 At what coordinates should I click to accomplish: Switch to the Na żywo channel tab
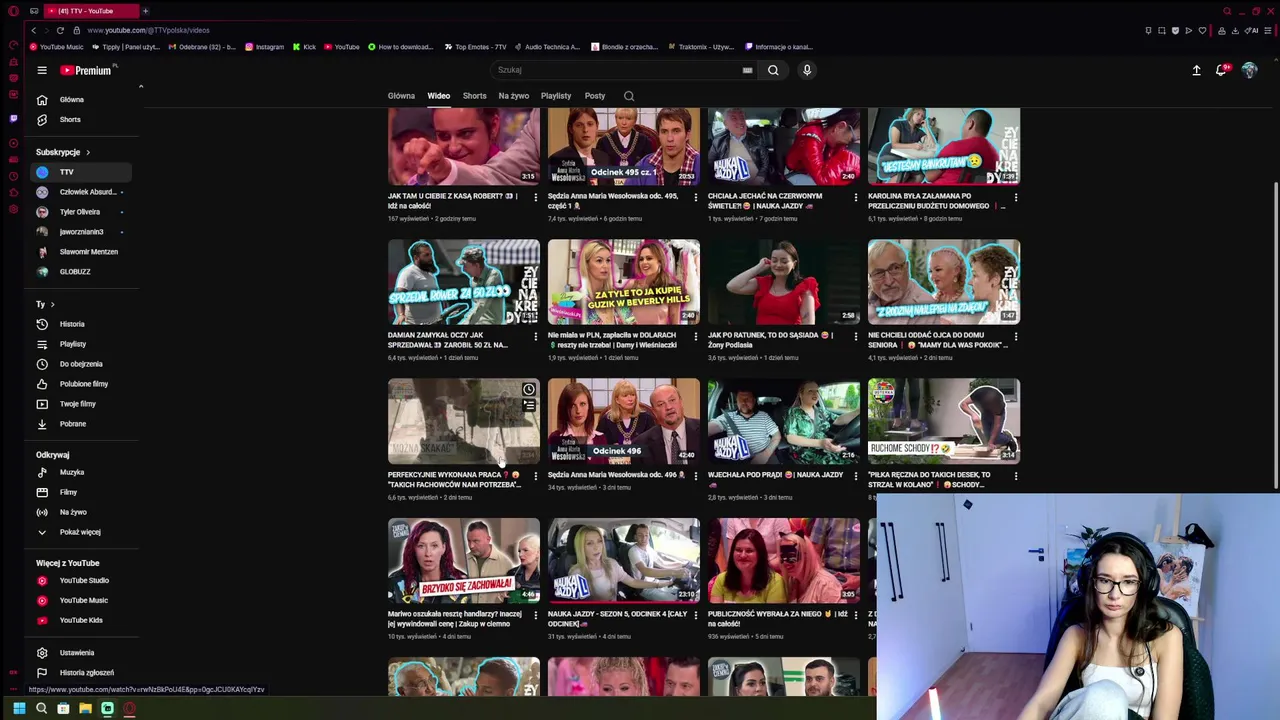coord(513,96)
